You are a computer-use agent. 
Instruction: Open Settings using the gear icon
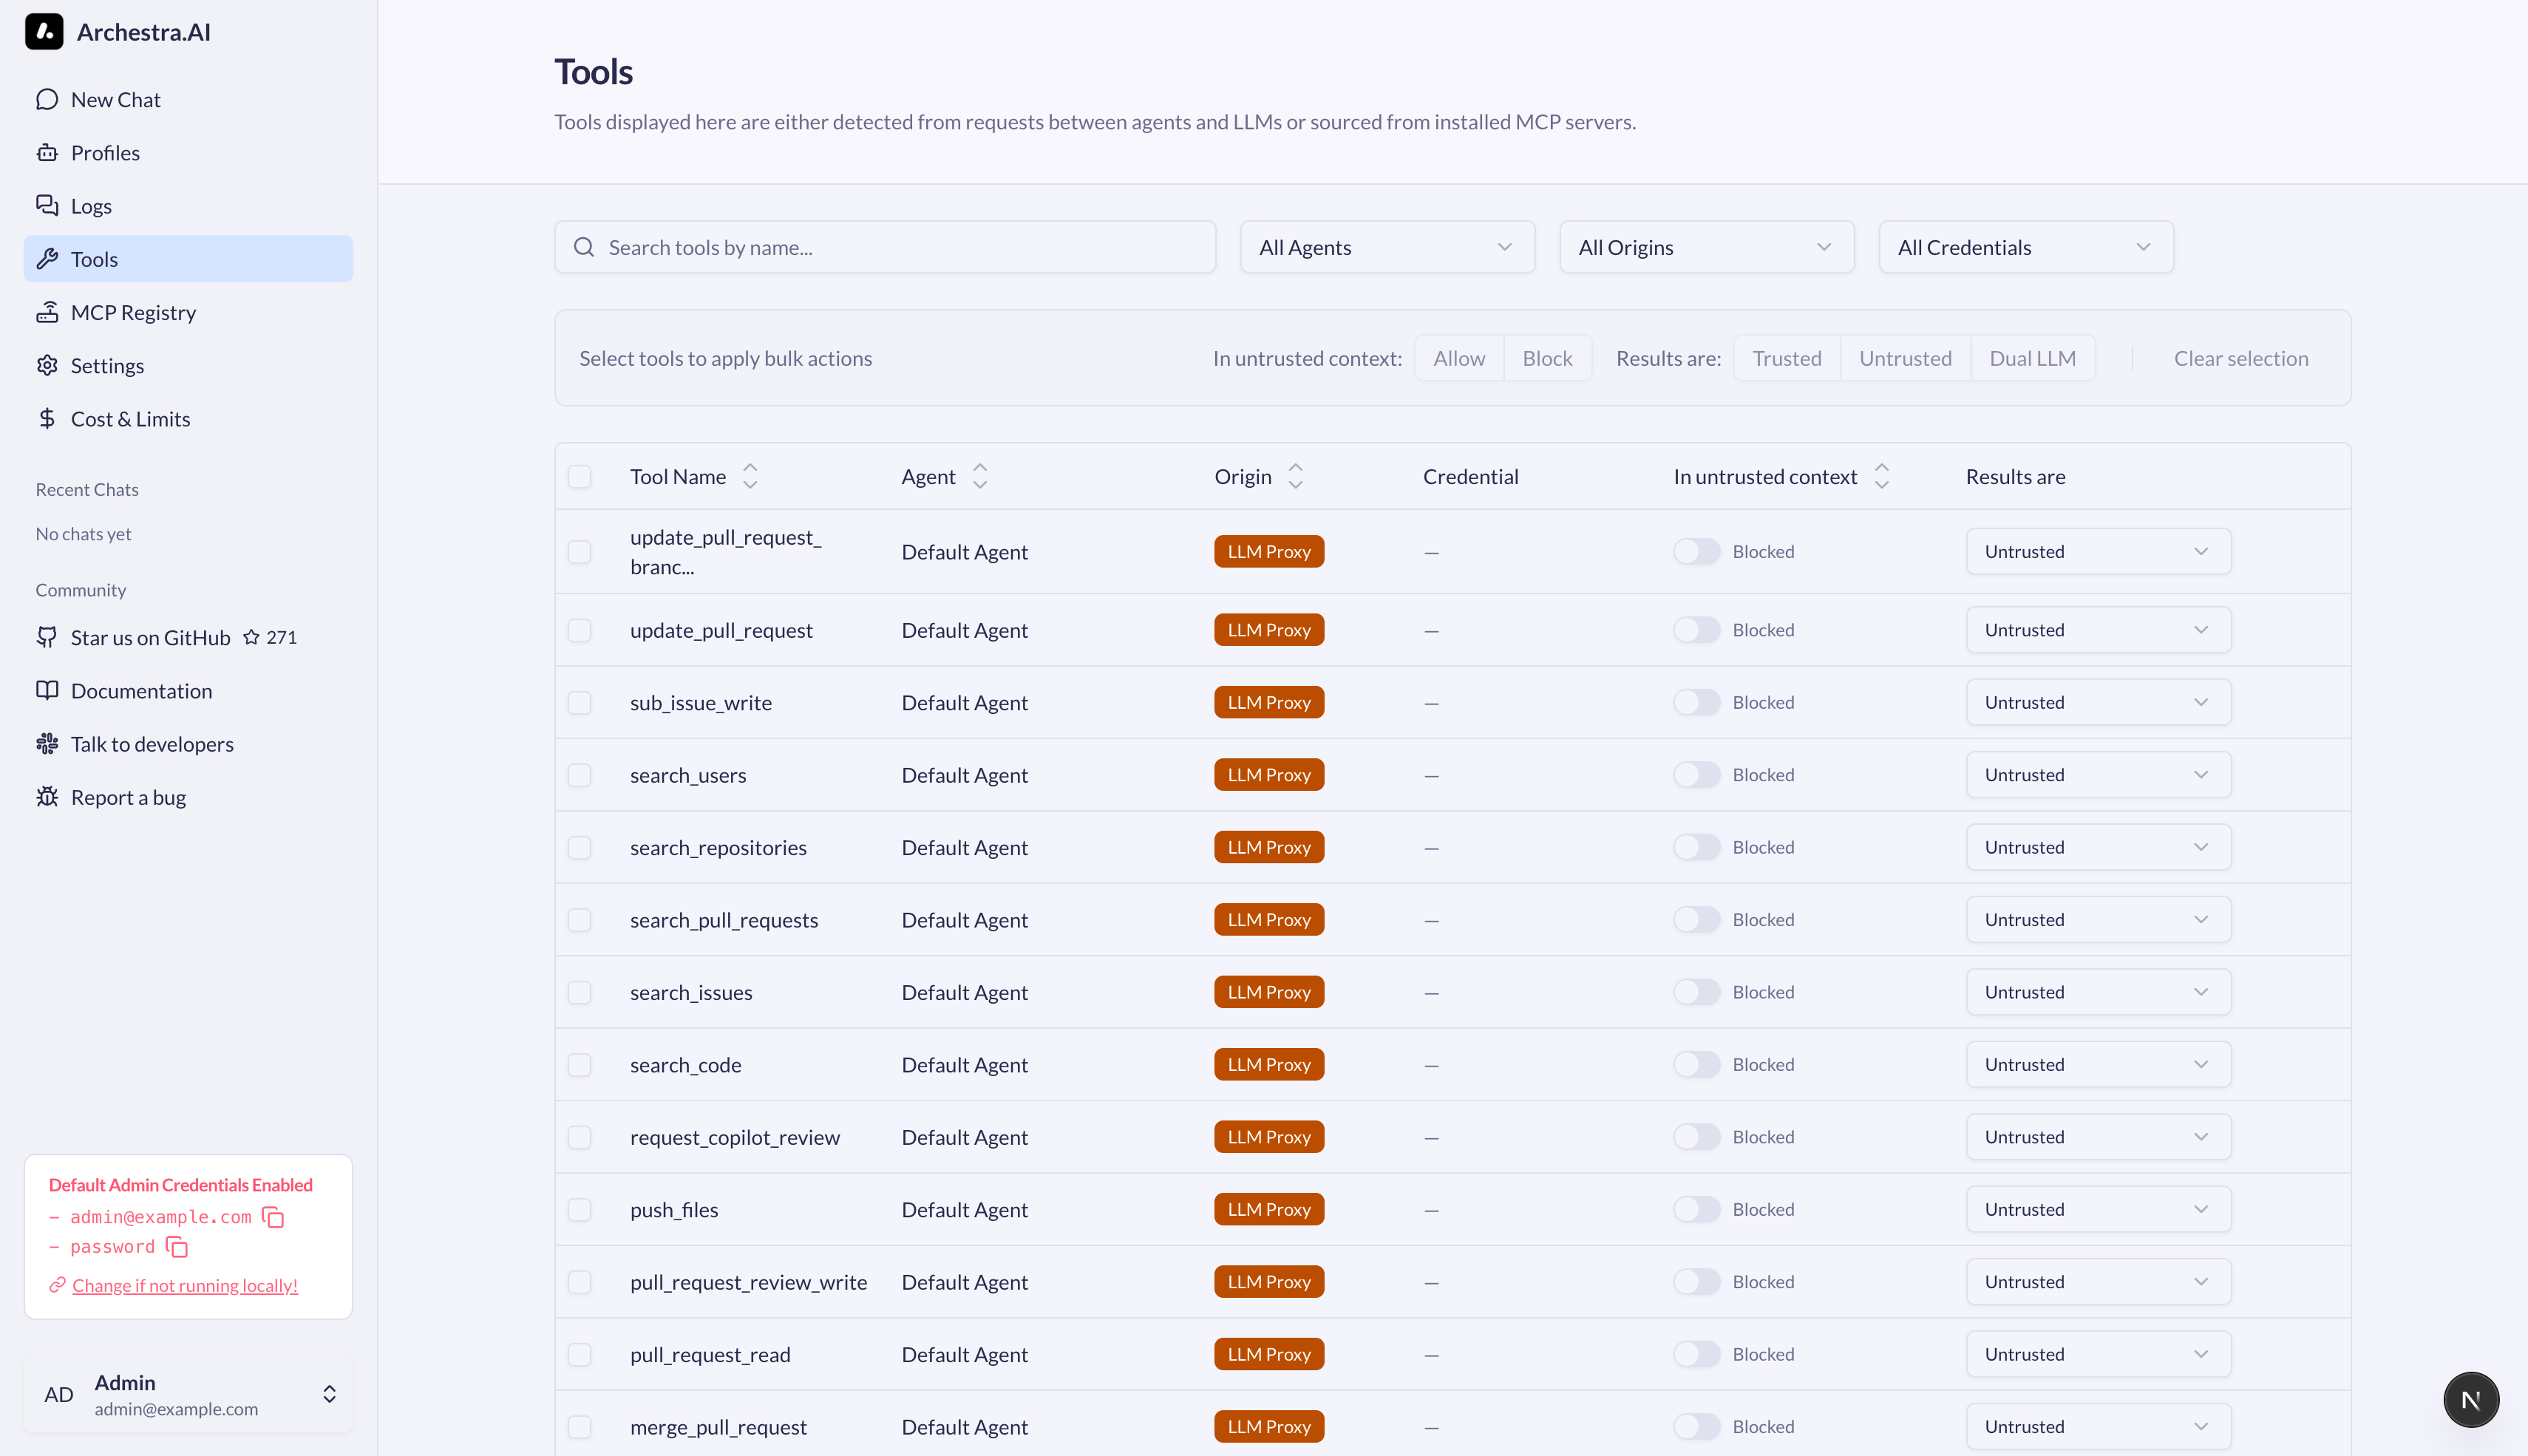pyautogui.click(x=47, y=365)
